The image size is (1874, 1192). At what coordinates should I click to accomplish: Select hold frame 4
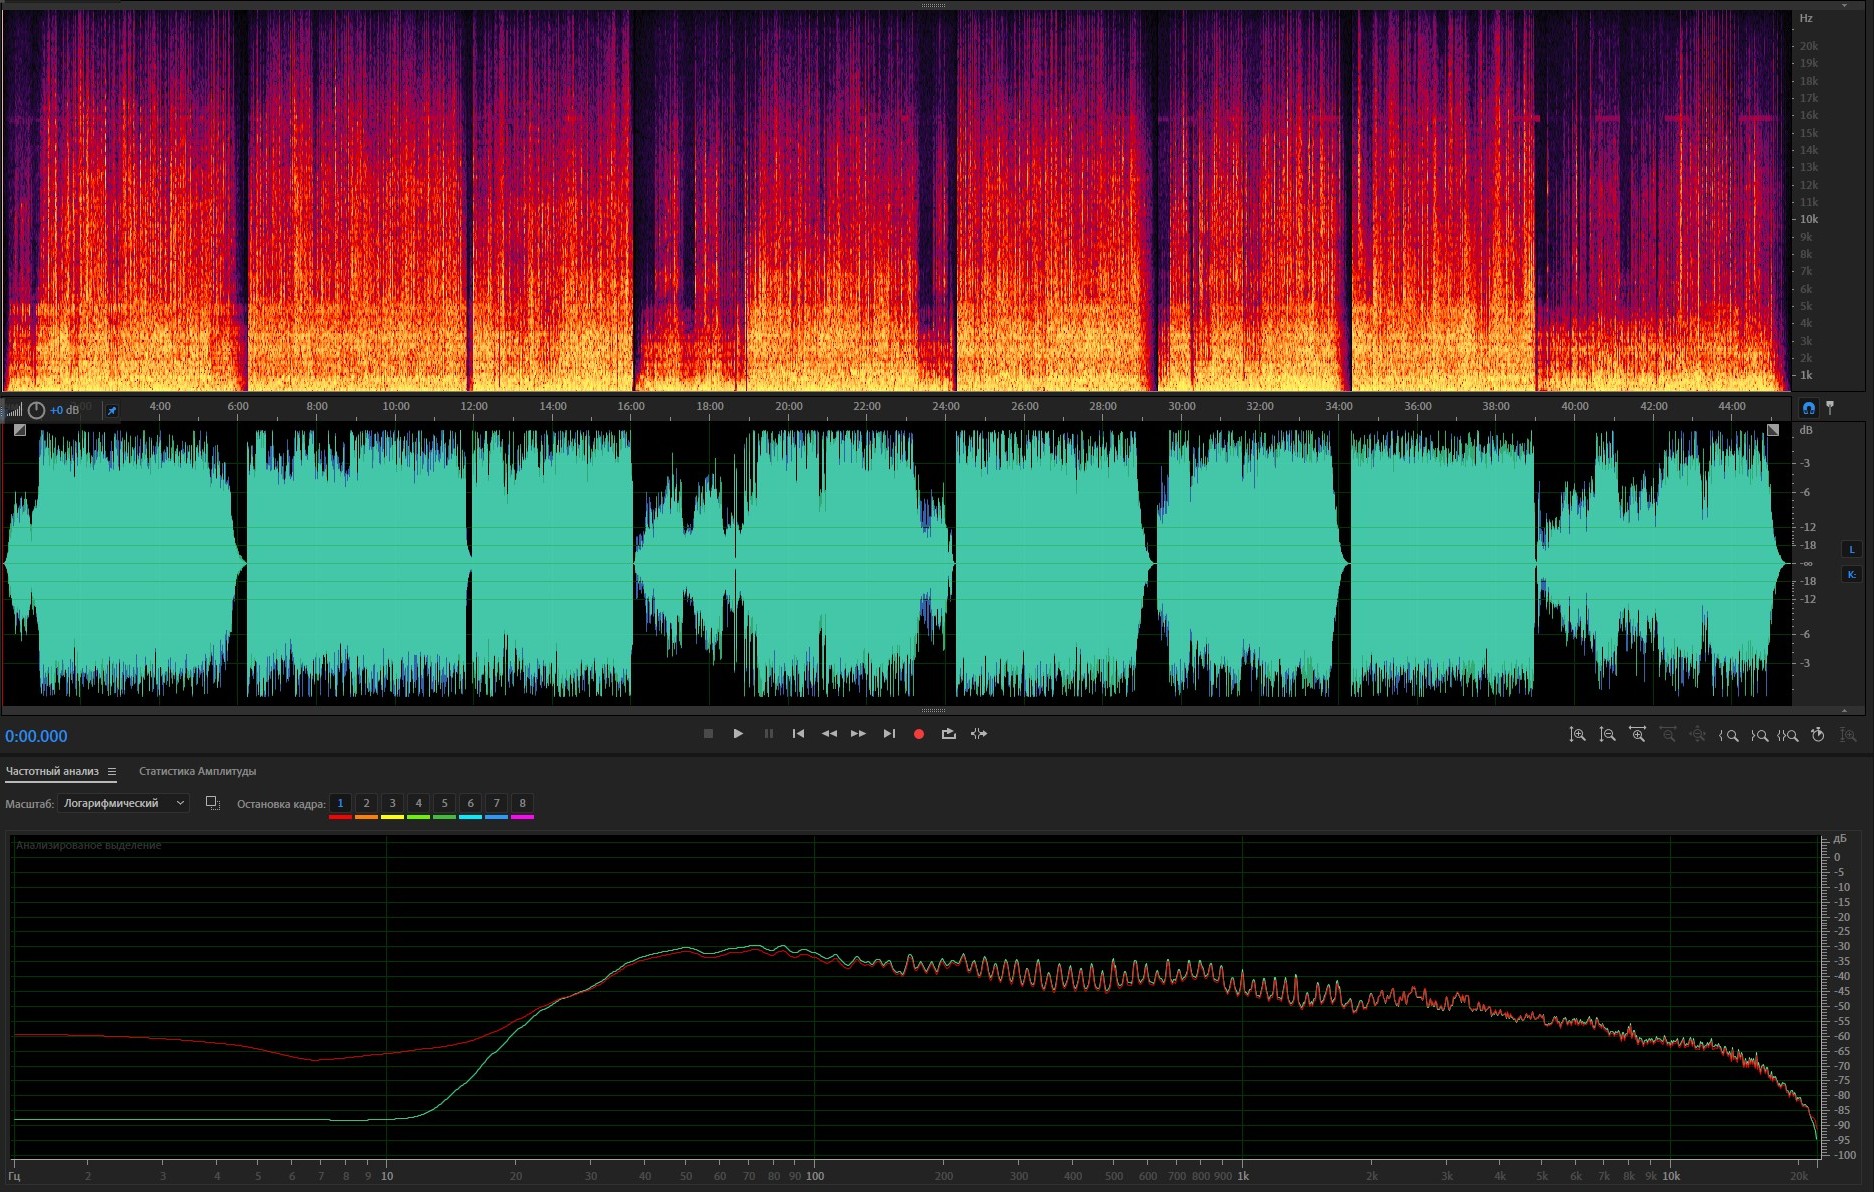pyautogui.click(x=418, y=803)
